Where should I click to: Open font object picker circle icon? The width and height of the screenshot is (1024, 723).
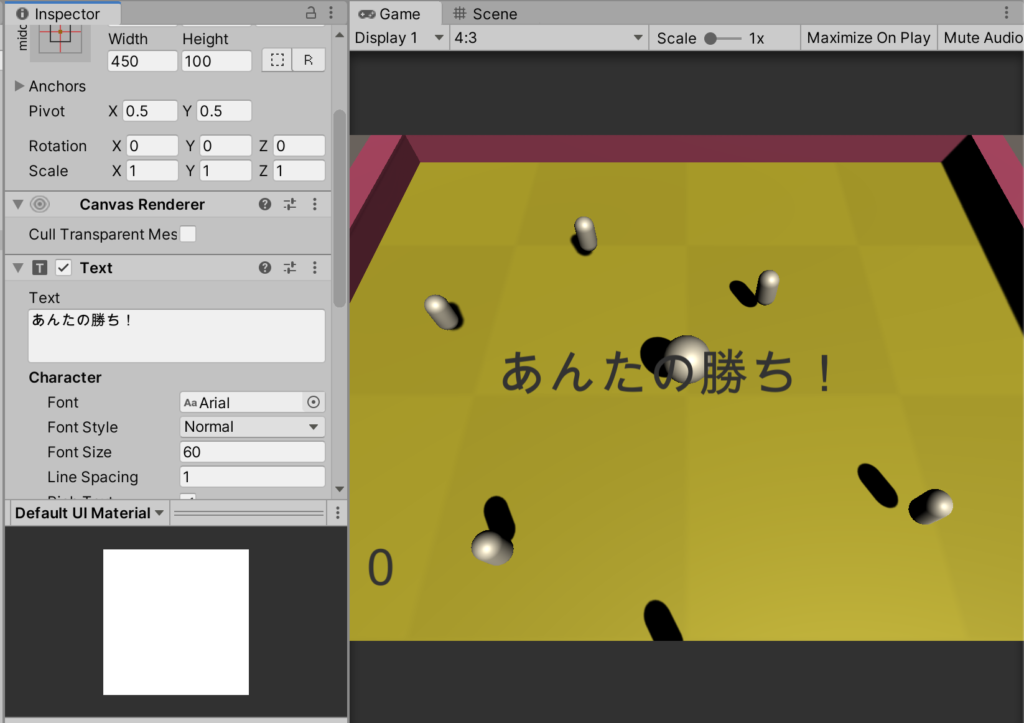(313, 402)
